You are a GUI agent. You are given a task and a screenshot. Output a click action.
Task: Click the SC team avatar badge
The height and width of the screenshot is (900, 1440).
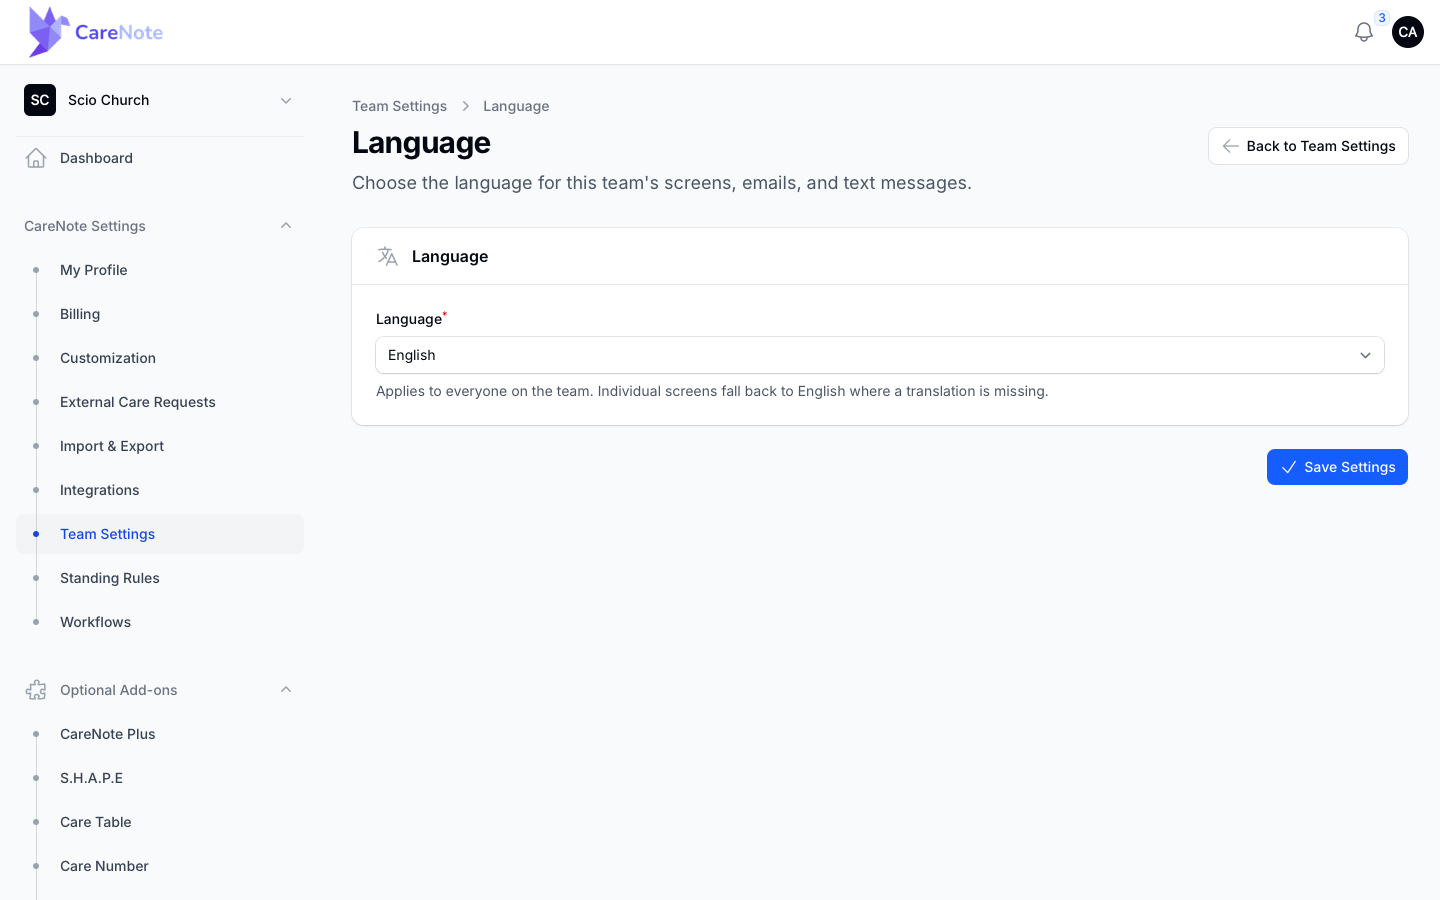pyautogui.click(x=40, y=100)
